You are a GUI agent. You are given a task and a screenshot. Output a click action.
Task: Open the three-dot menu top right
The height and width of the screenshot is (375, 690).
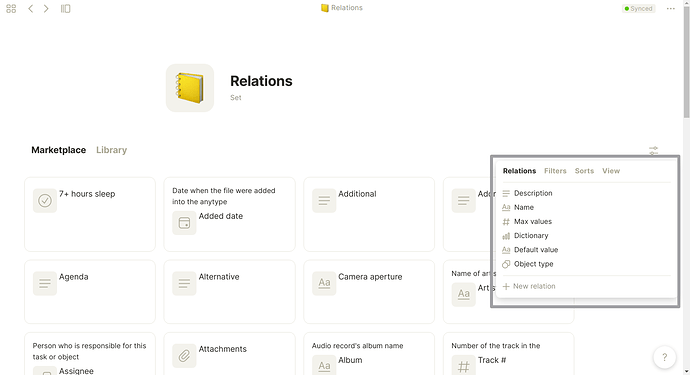pyautogui.click(x=670, y=8)
